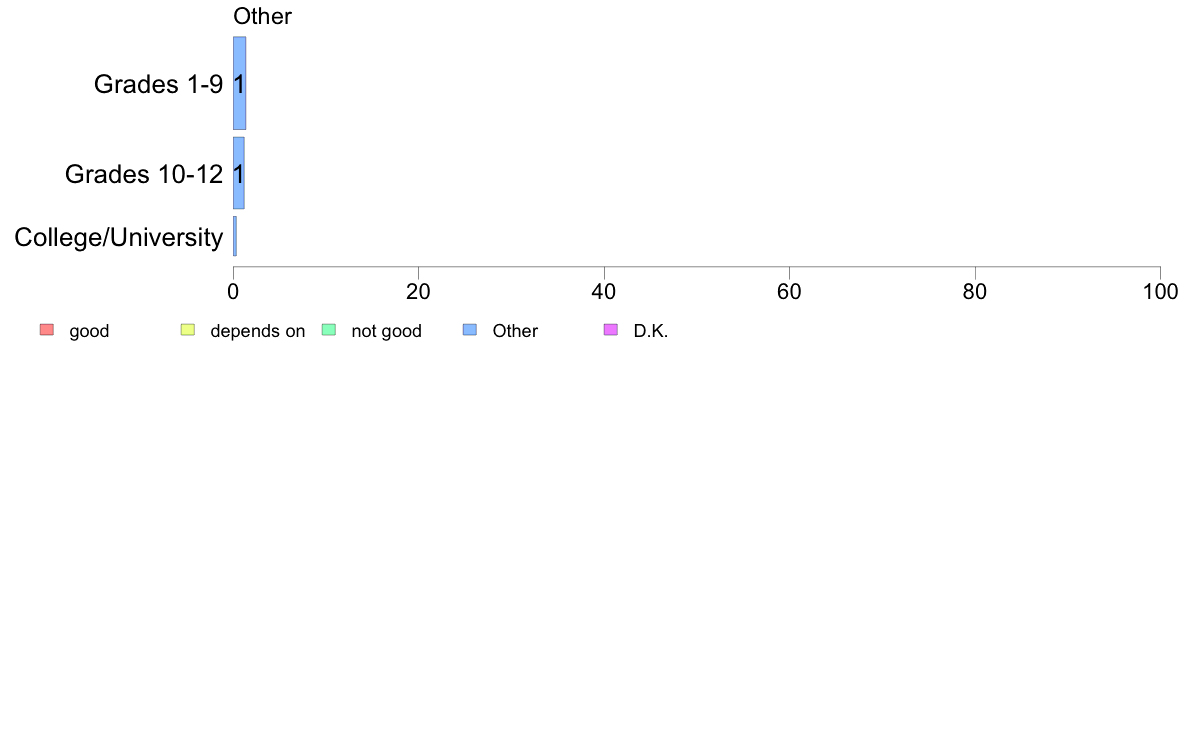Select the 'D.K.' legend label text
The image size is (1188, 736).
650,332
